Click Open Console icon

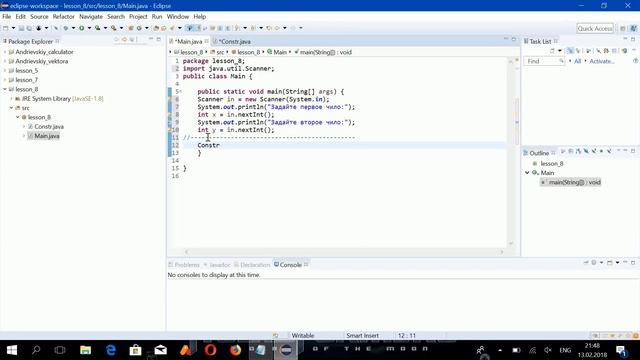609,262
